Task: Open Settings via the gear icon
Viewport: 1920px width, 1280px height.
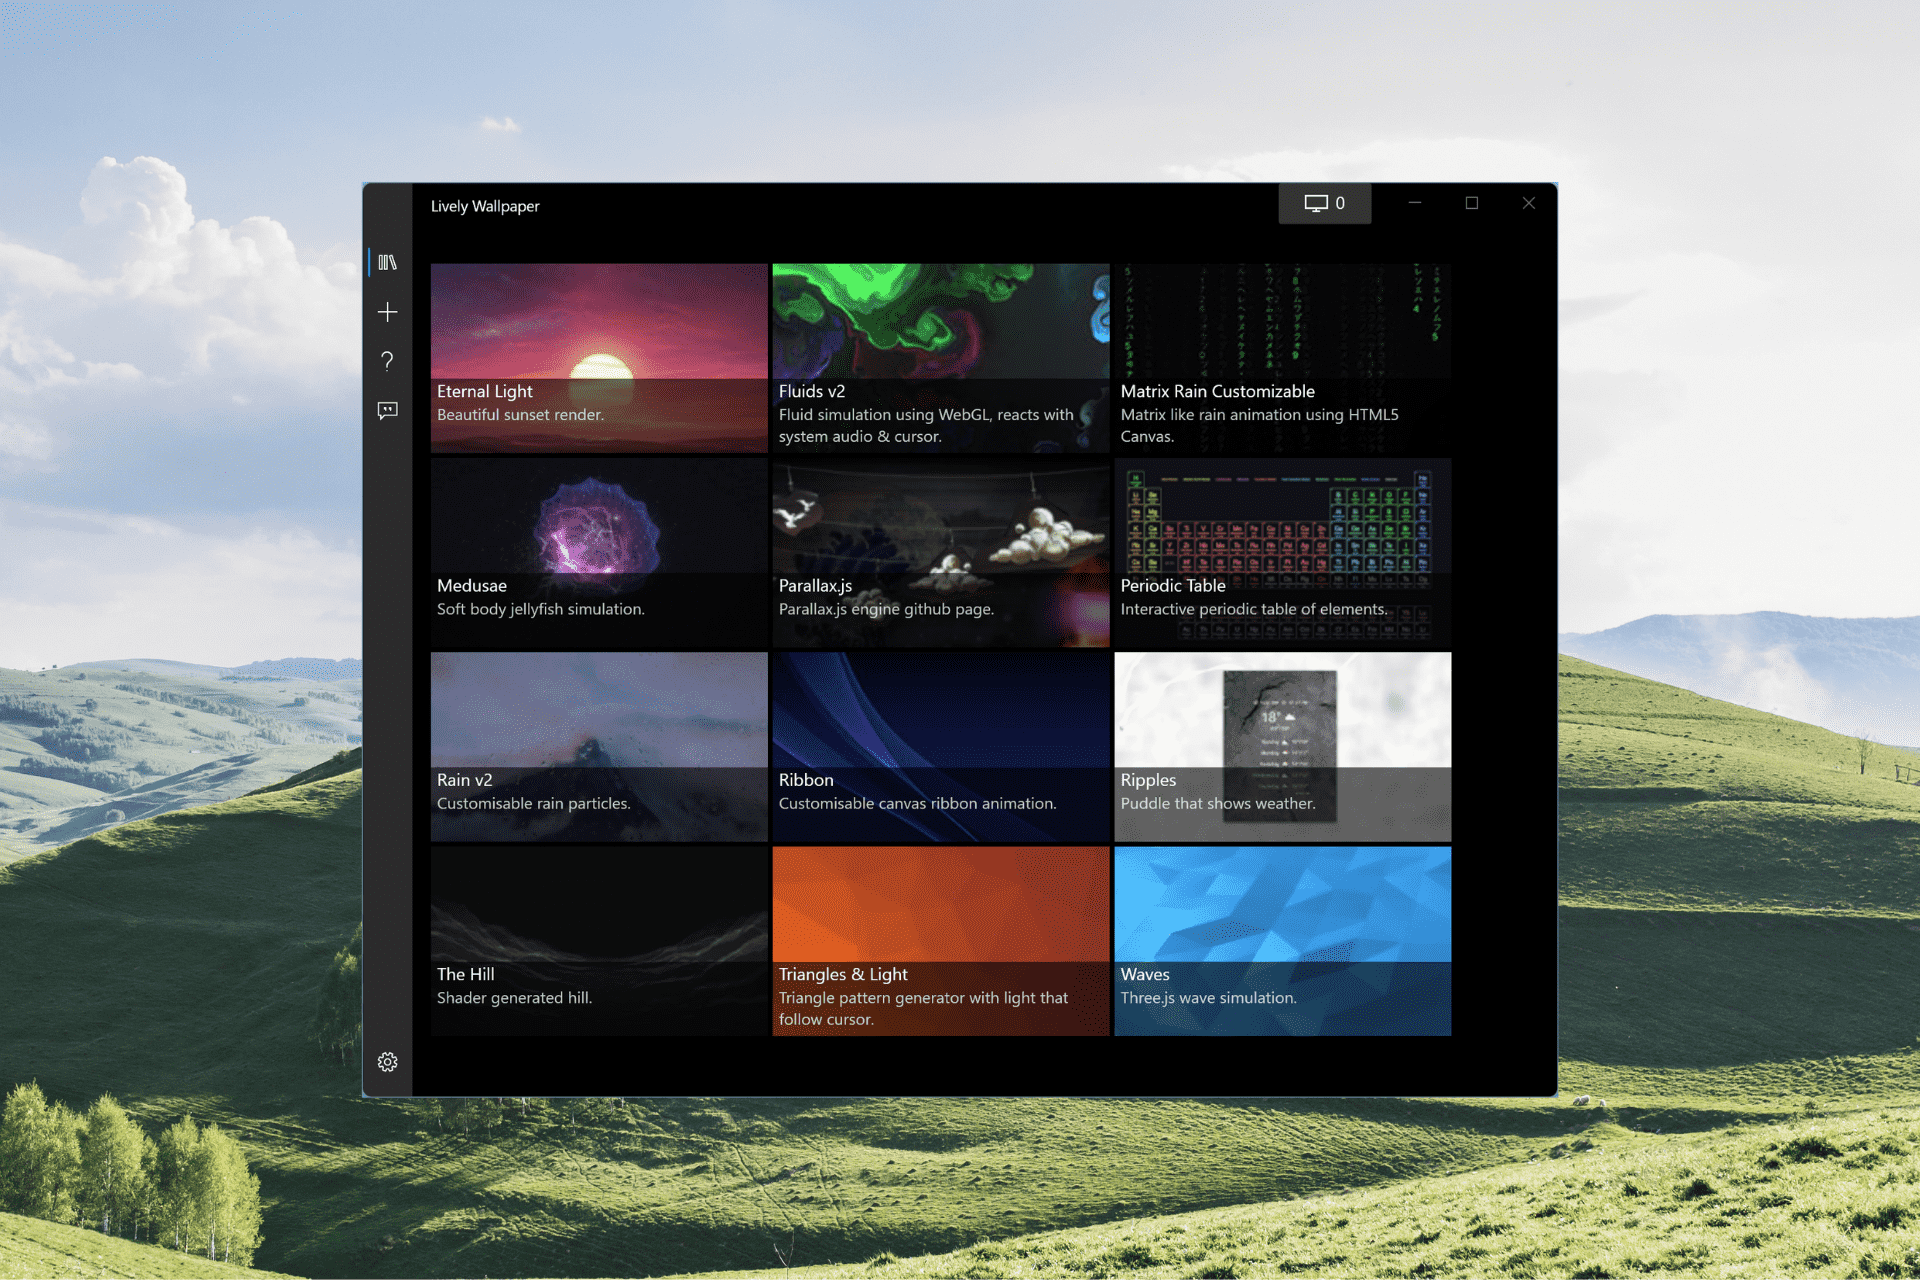Action: pyautogui.click(x=388, y=1062)
